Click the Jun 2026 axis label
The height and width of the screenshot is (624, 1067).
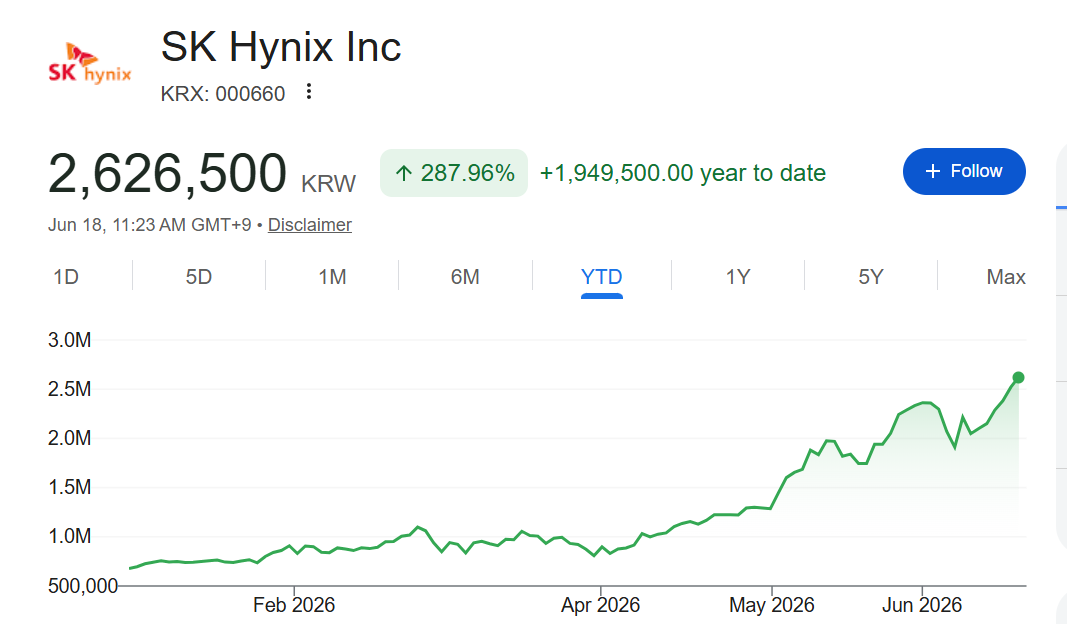click(x=922, y=605)
